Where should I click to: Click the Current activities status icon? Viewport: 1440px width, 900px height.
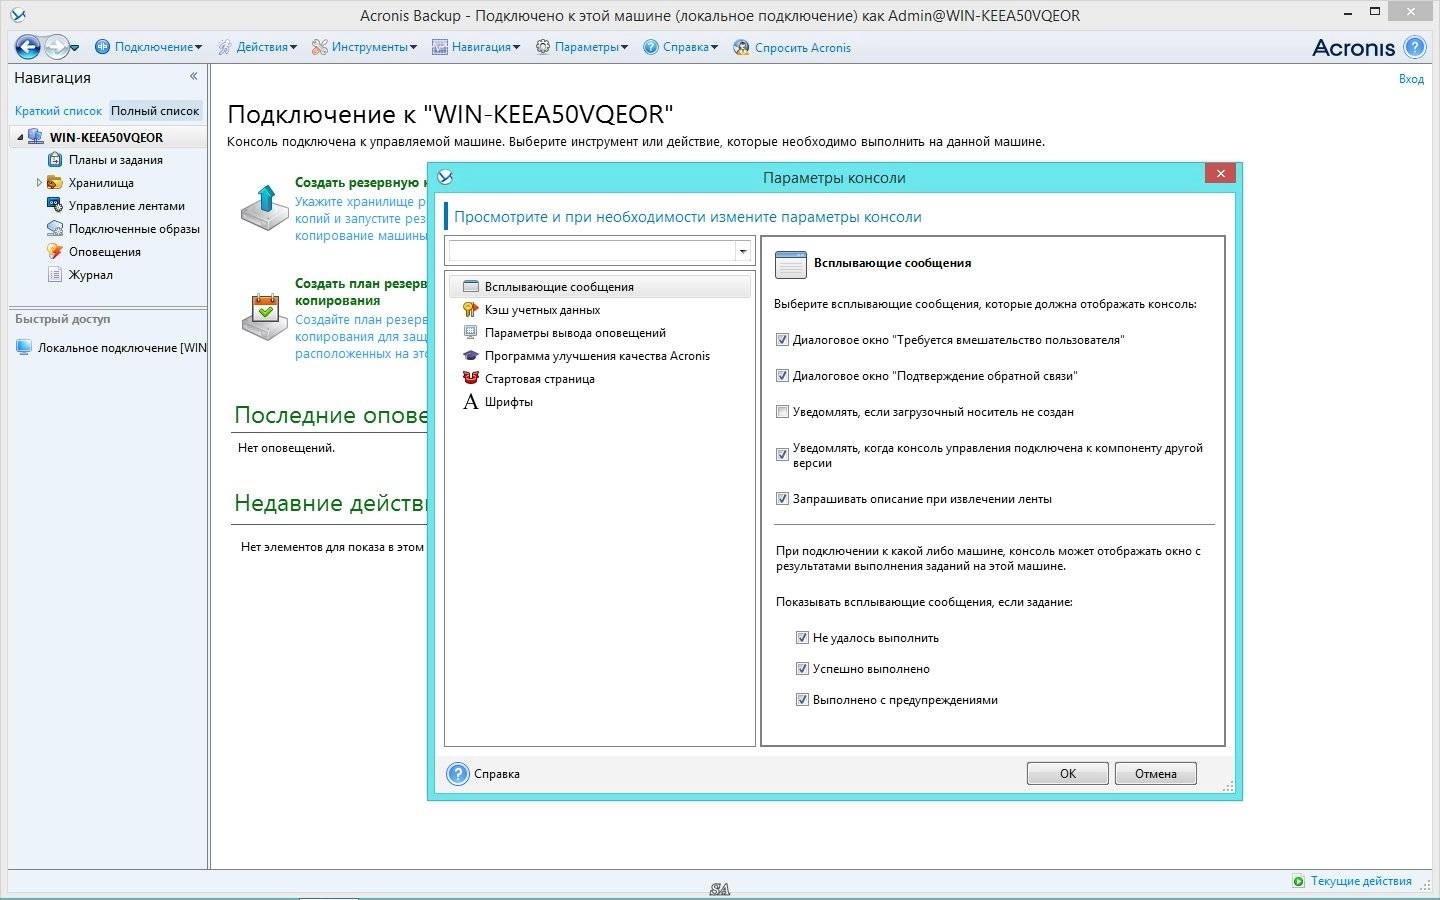(1298, 881)
